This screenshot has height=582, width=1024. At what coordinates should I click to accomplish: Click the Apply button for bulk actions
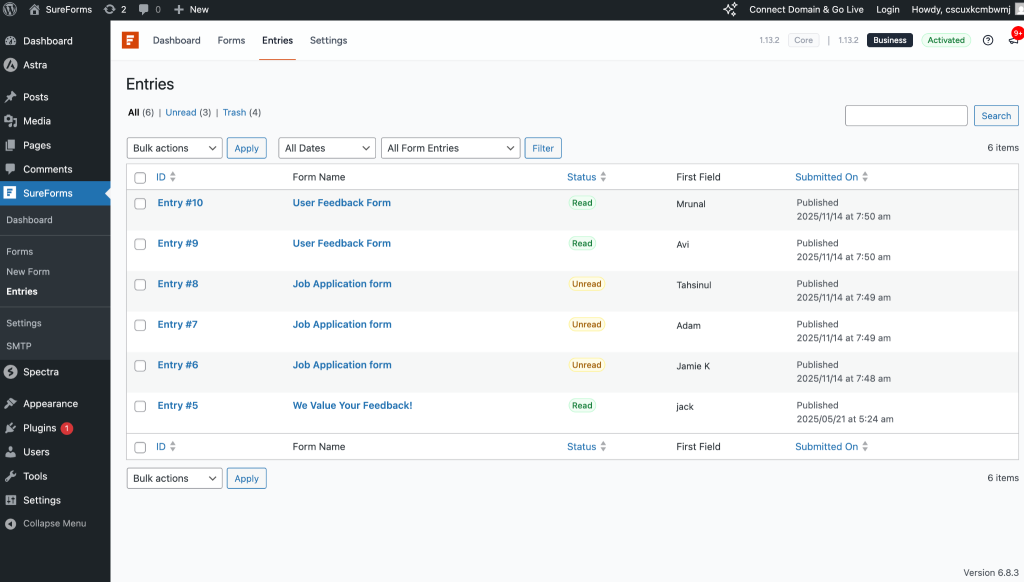[246, 147]
